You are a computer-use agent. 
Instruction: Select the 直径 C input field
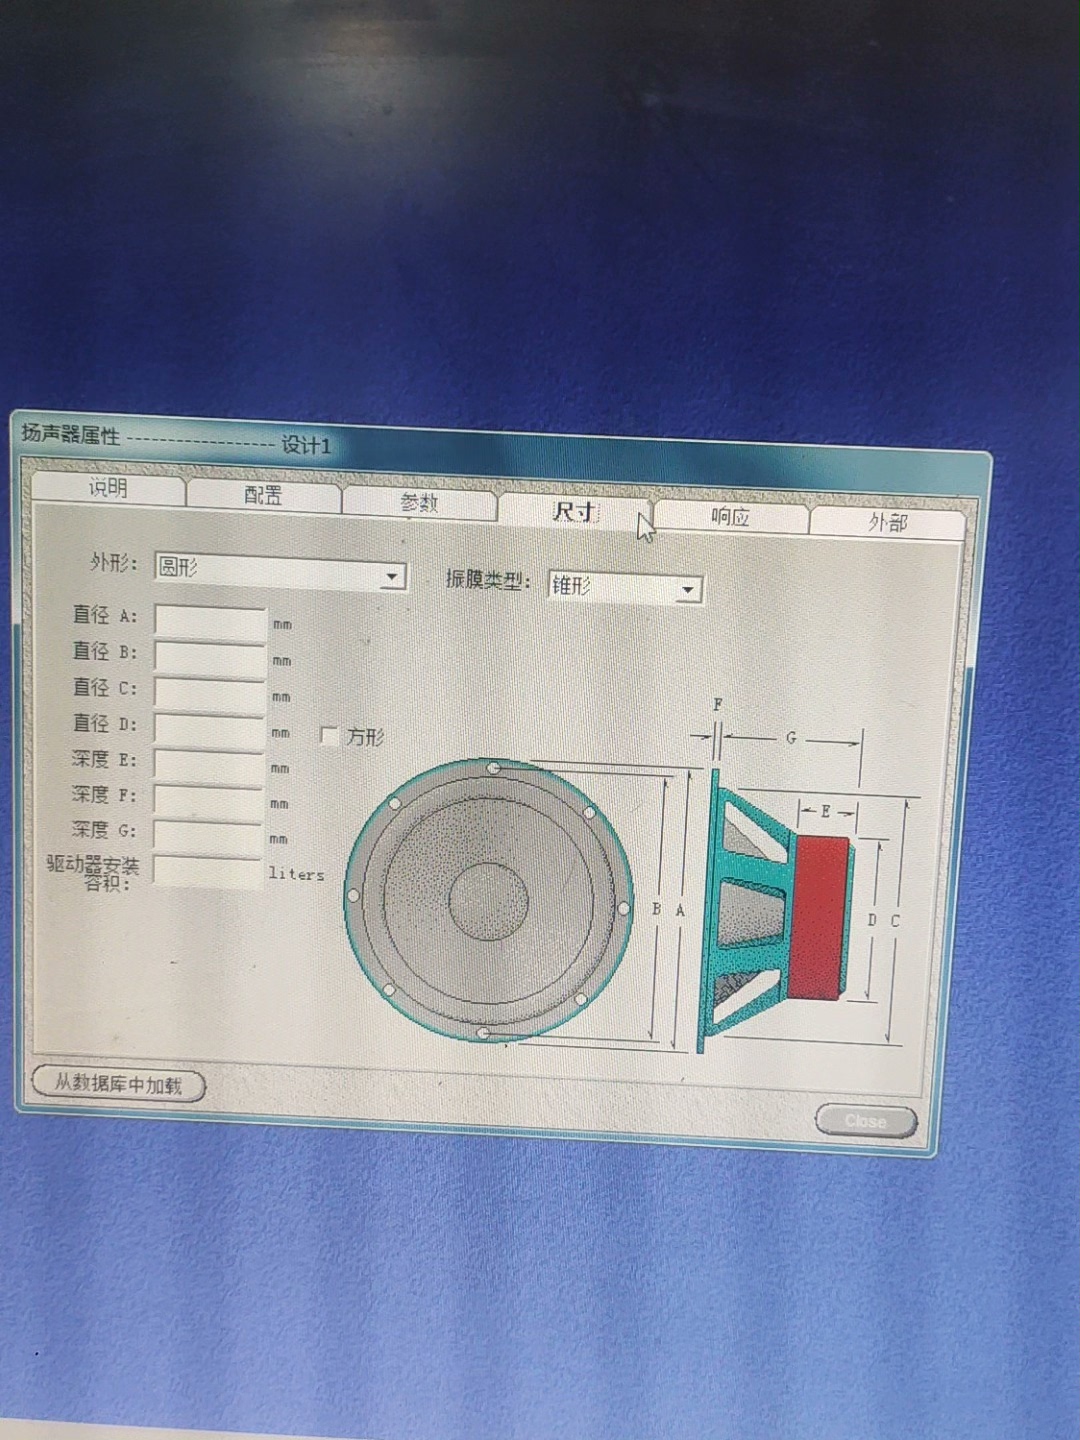pyautogui.click(x=210, y=693)
